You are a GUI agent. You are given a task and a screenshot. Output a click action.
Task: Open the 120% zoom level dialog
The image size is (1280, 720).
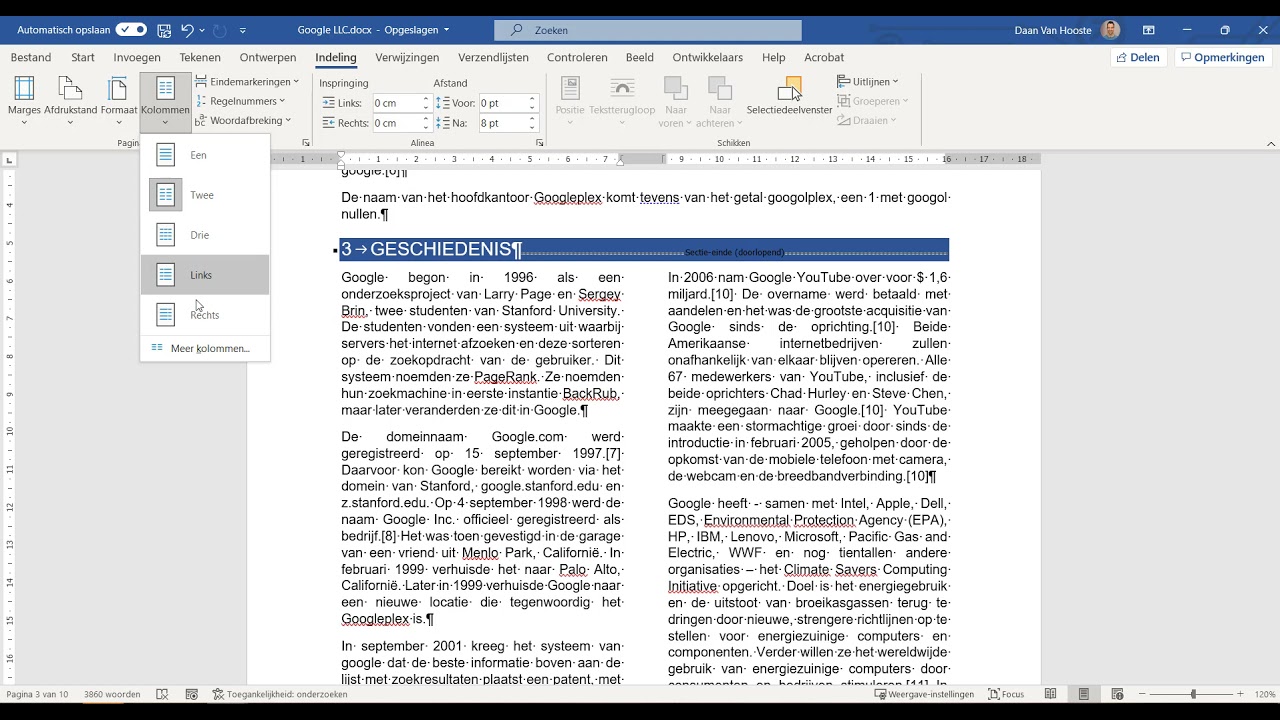[1263, 694]
